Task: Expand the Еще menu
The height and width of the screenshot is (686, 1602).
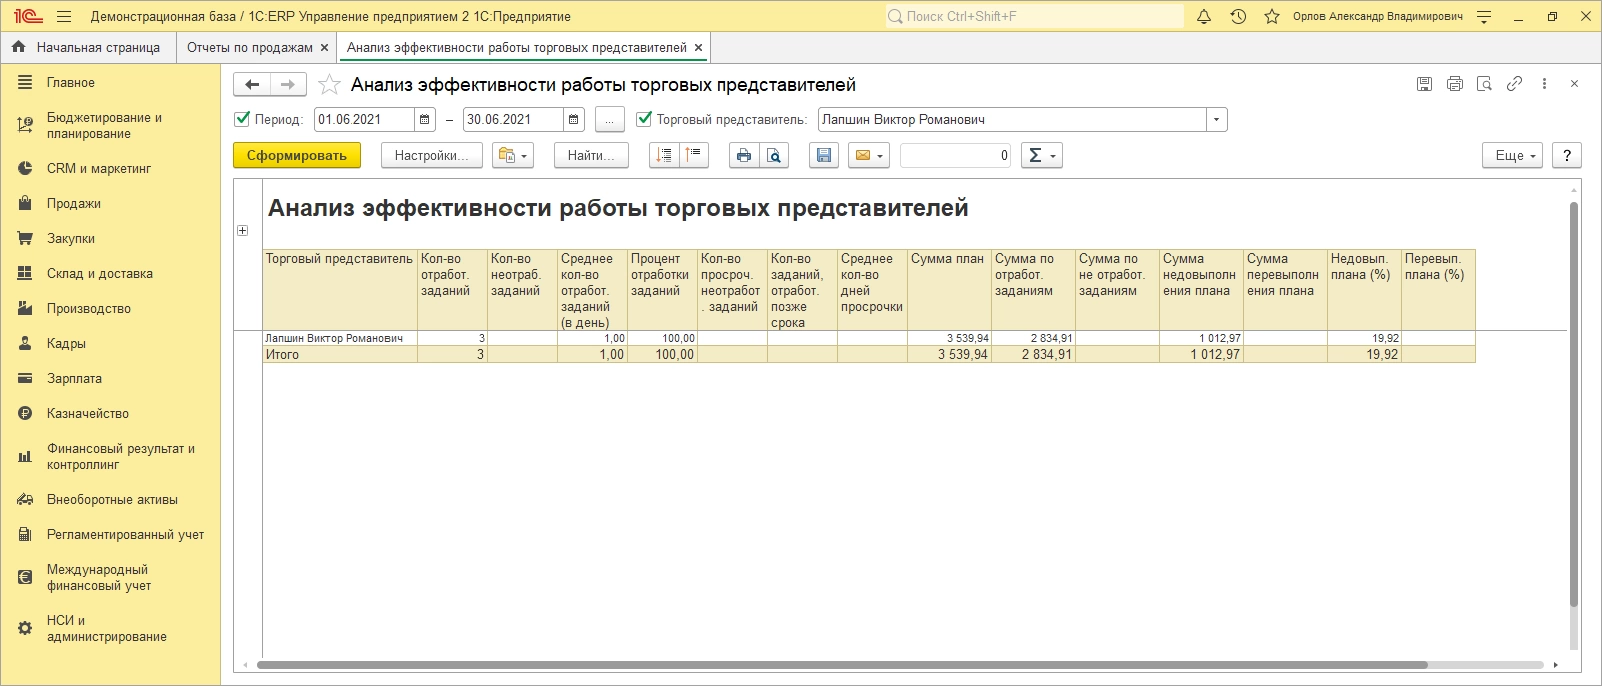Action: (x=1514, y=155)
